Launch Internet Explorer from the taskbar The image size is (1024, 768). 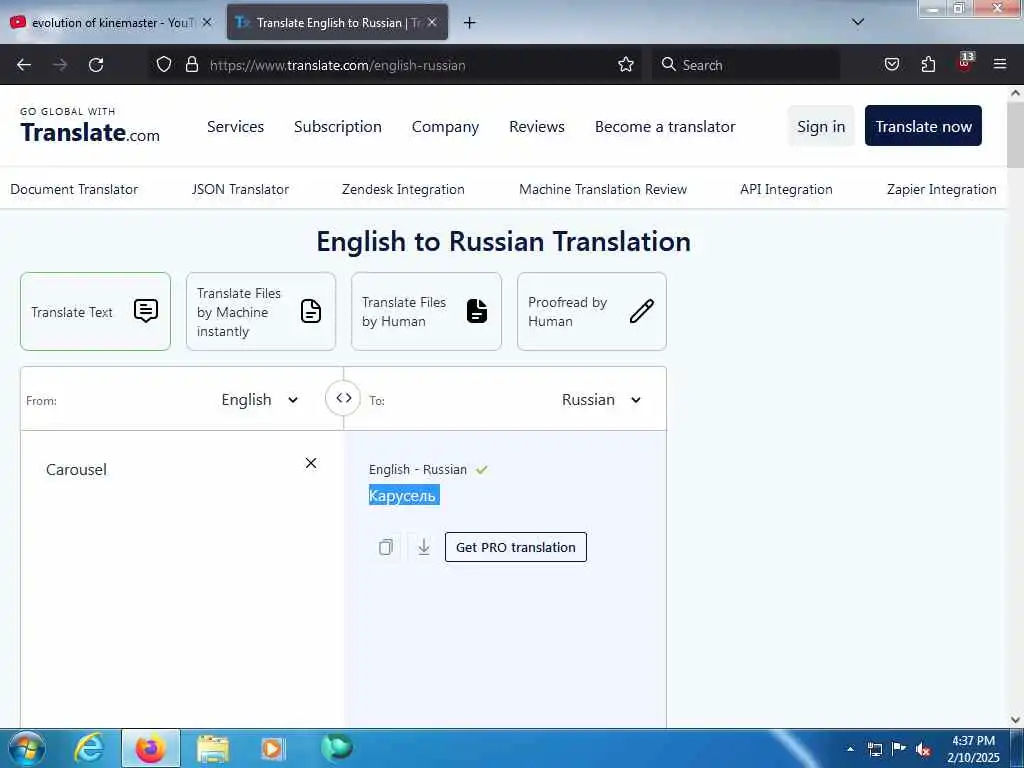[89, 748]
